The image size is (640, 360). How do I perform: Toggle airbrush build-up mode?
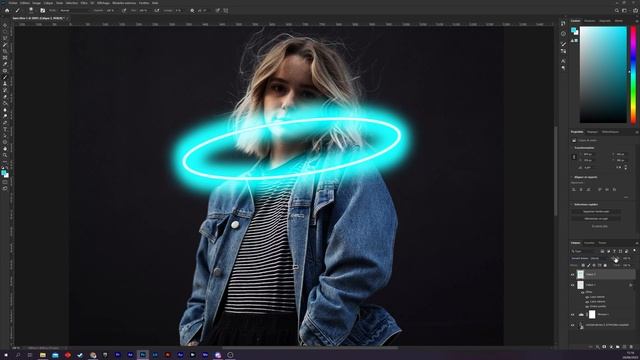pyautogui.click(x=157, y=11)
